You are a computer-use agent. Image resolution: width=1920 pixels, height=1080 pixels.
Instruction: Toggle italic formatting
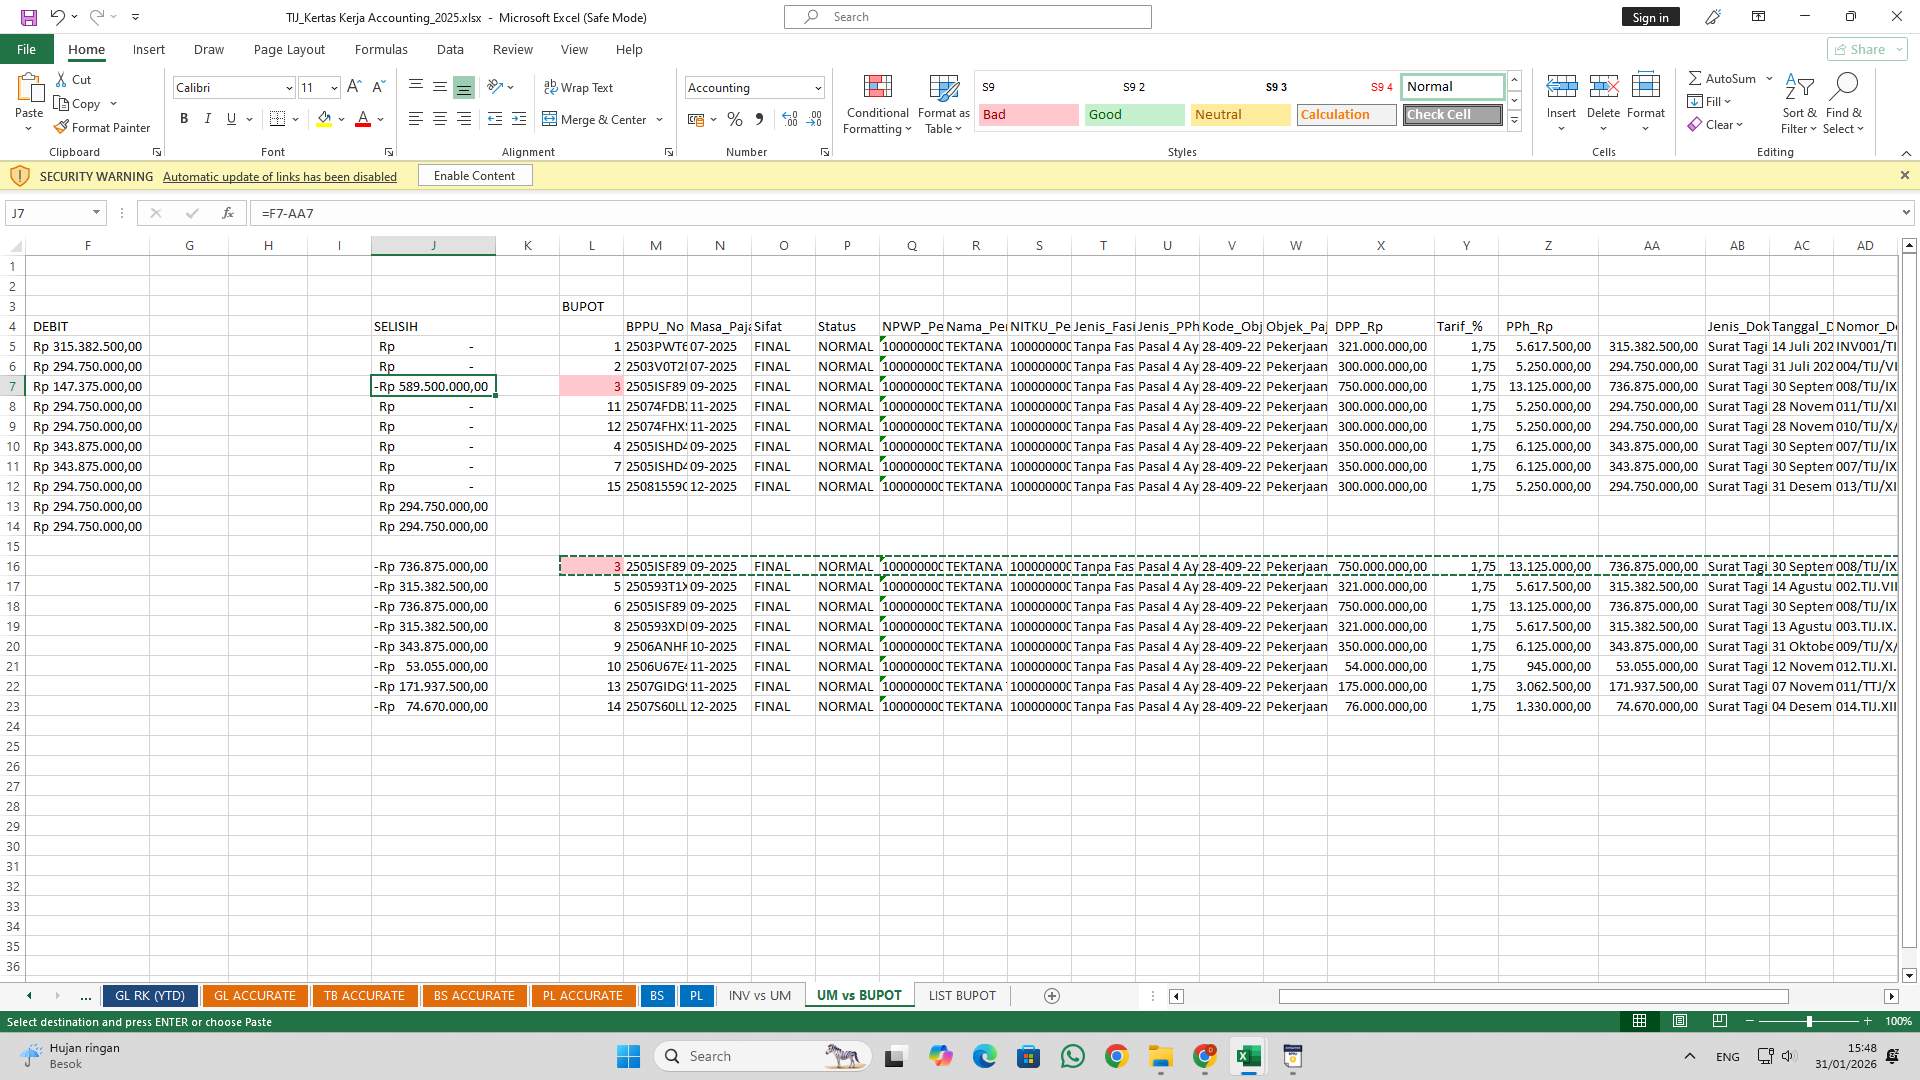click(208, 118)
